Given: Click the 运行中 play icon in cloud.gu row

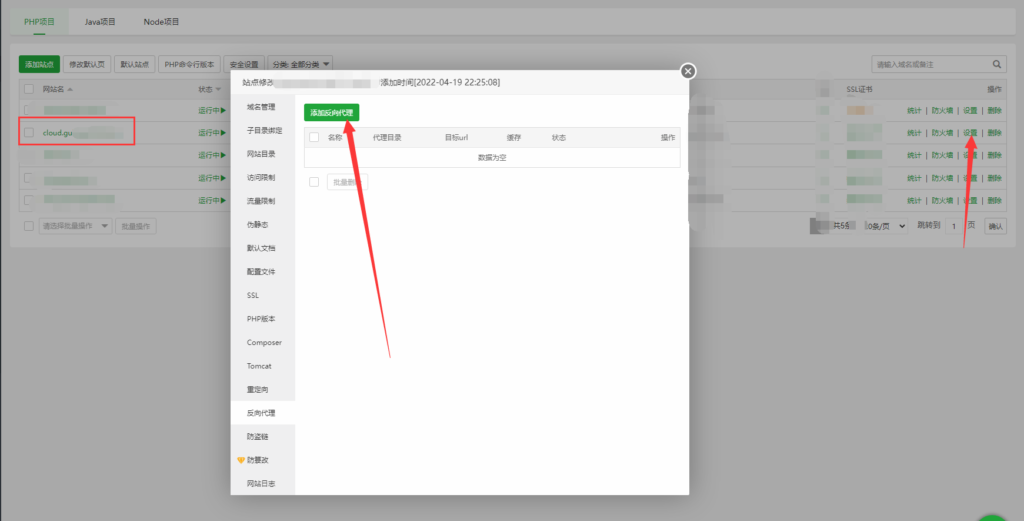Looking at the screenshot, I should click(x=223, y=133).
